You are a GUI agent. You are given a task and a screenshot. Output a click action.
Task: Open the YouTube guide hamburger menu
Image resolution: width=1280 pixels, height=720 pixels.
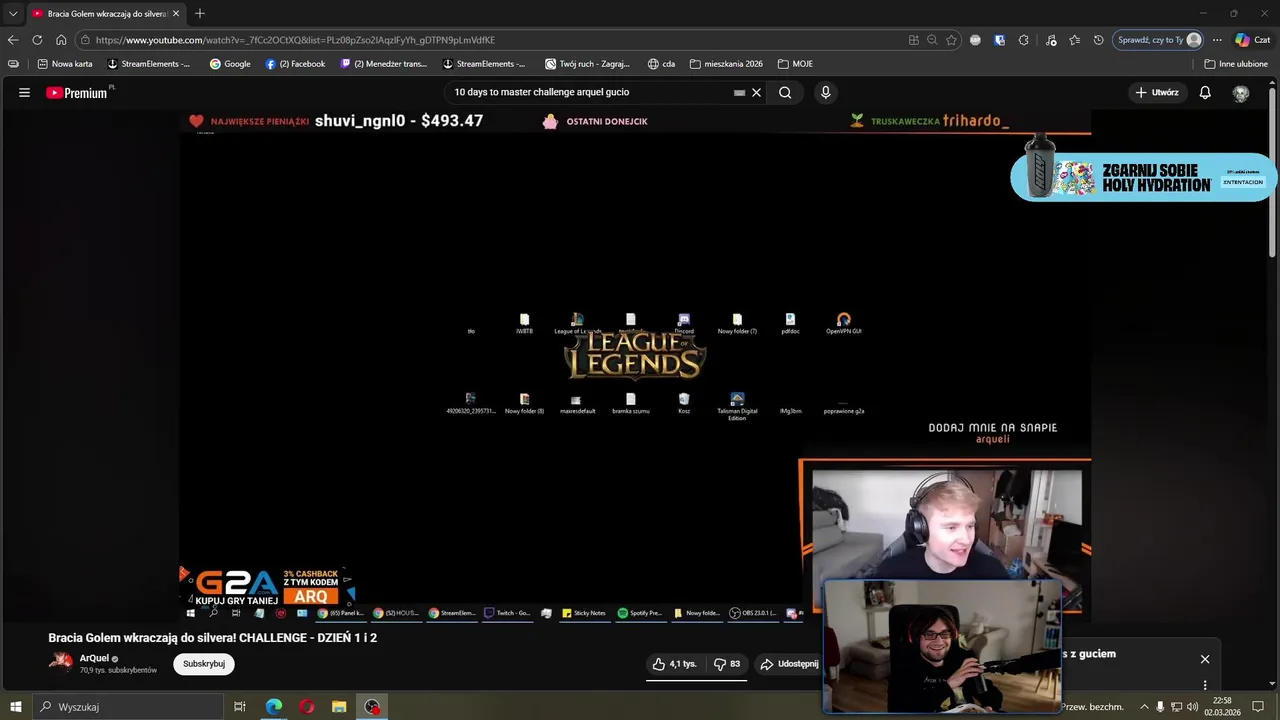[x=24, y=92]
